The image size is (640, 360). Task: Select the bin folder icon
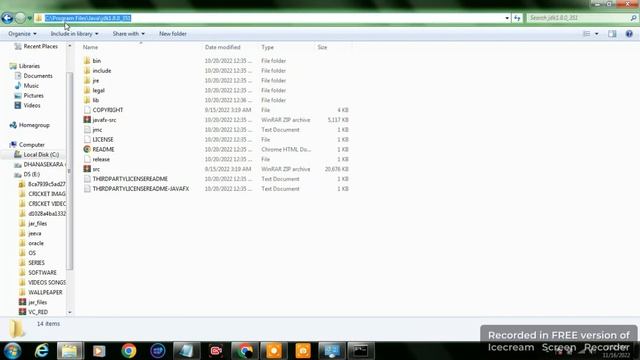[x=87, y=61]
